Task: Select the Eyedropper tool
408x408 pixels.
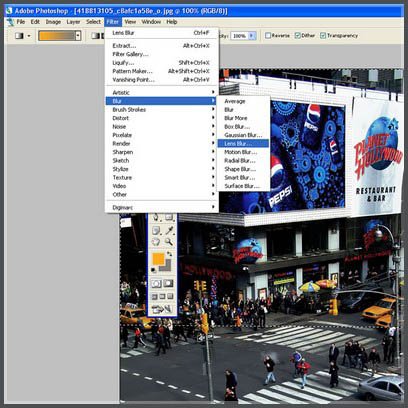Action: click(169, 230)
